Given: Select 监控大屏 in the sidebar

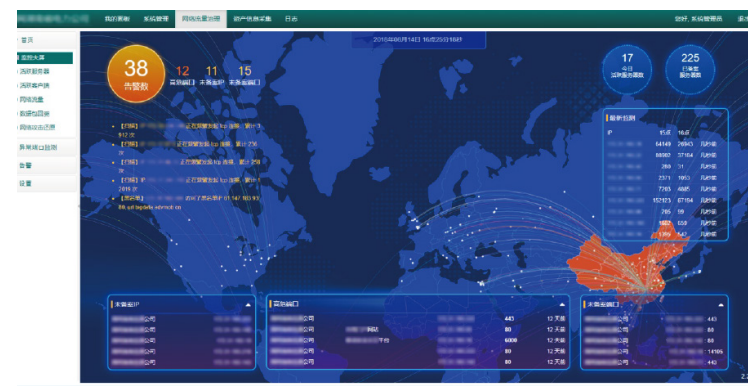Looking at the screenshot, I should point(45,58).
